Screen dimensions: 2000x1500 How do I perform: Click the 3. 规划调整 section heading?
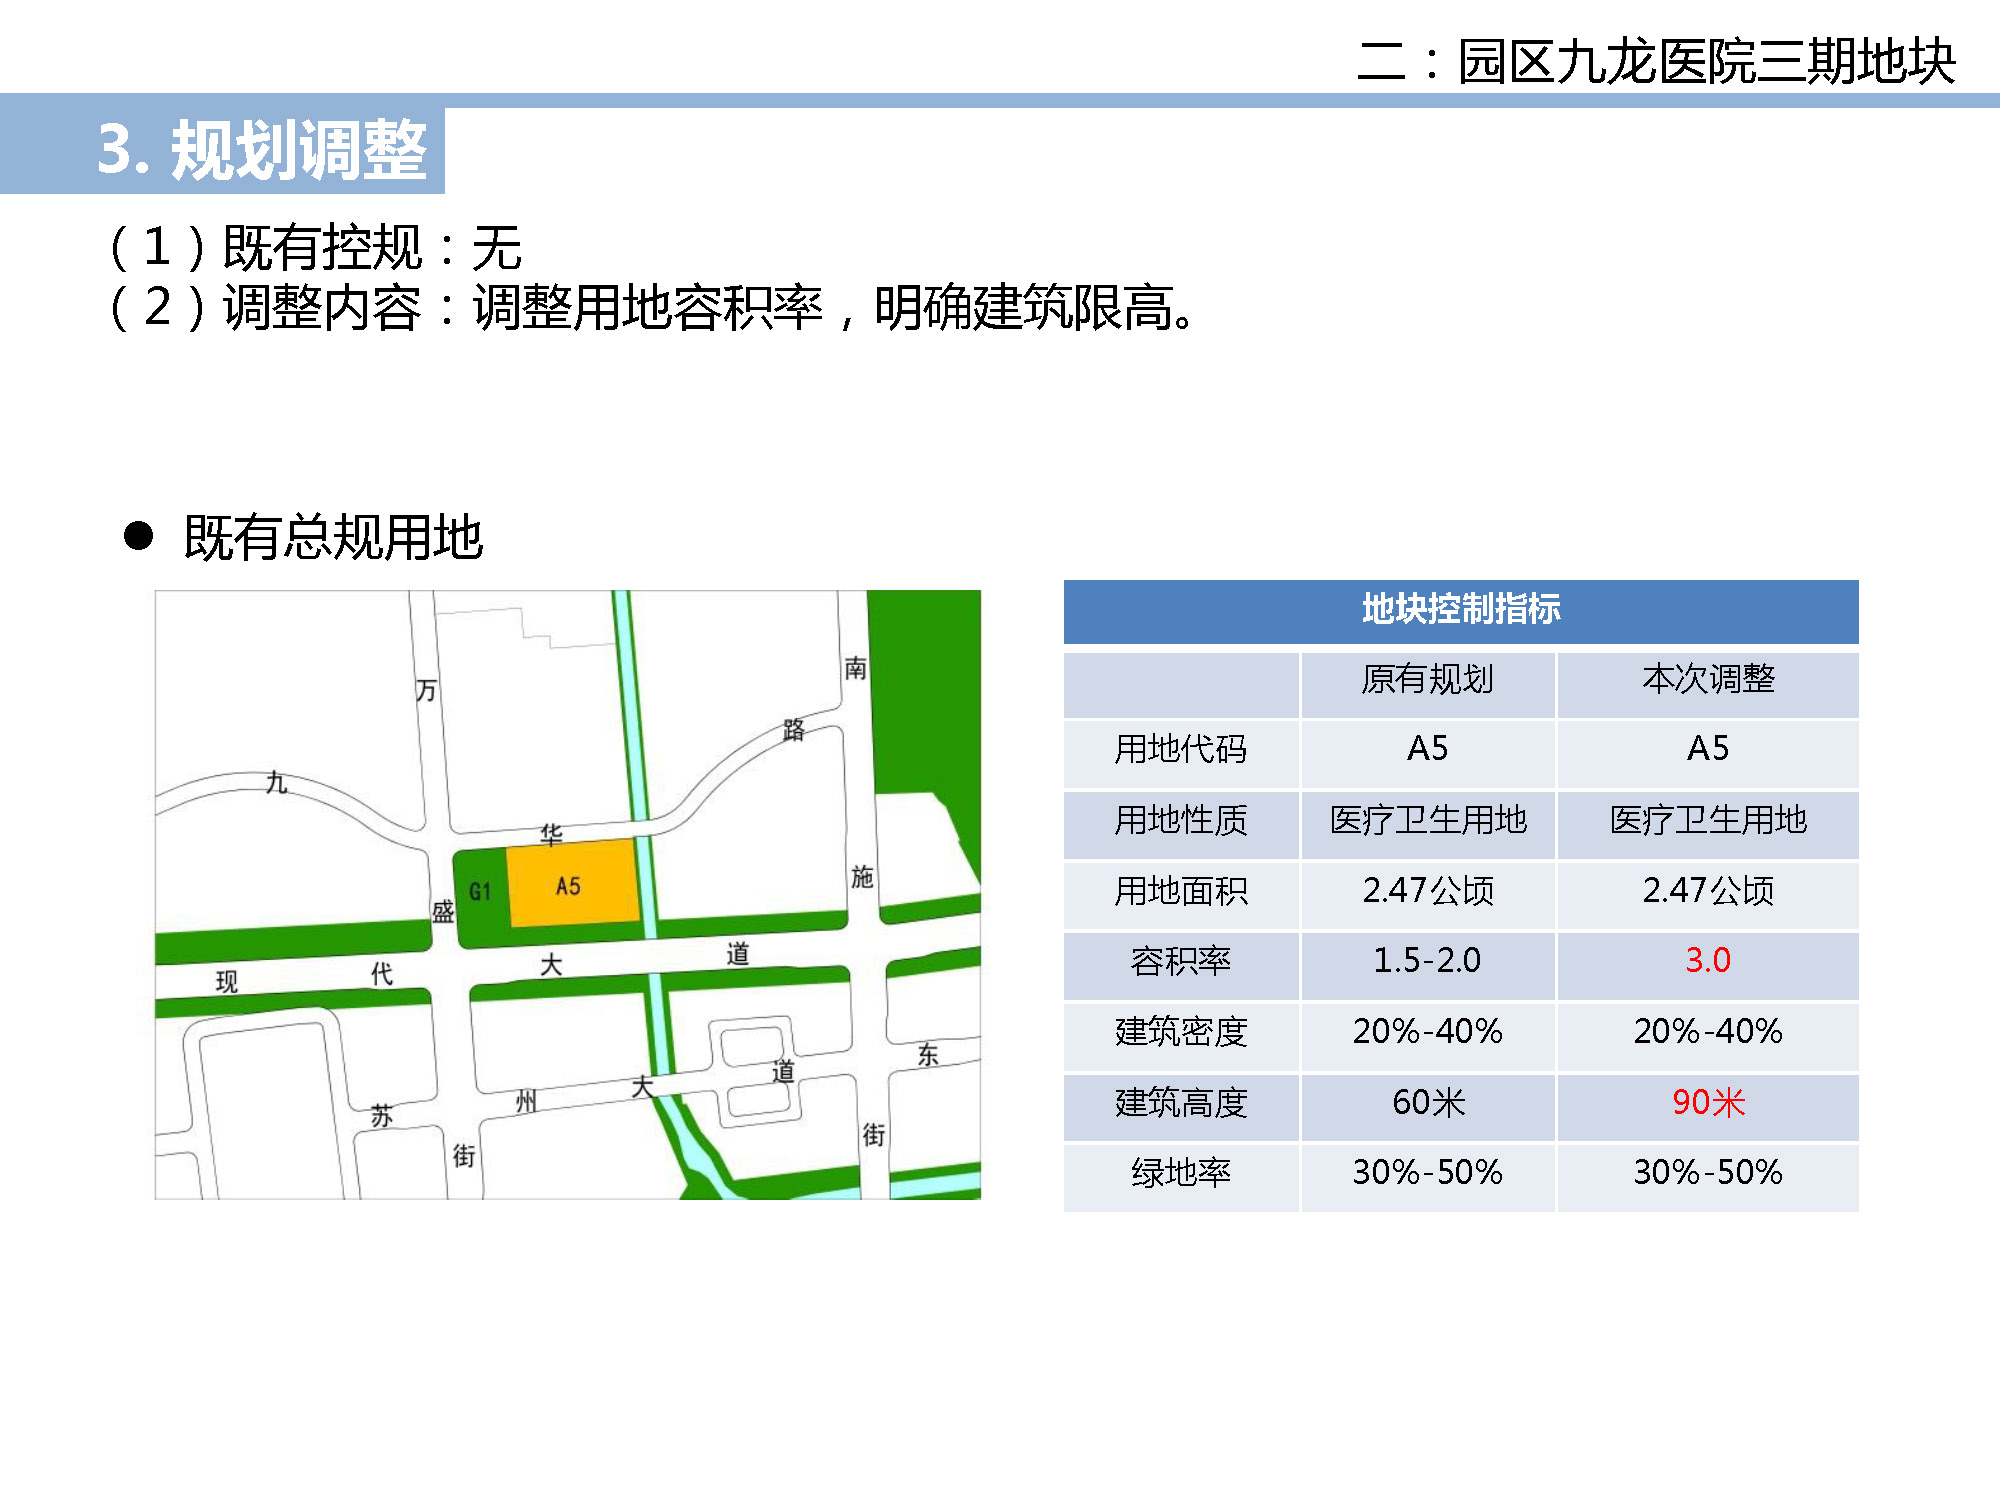[262, 151]
